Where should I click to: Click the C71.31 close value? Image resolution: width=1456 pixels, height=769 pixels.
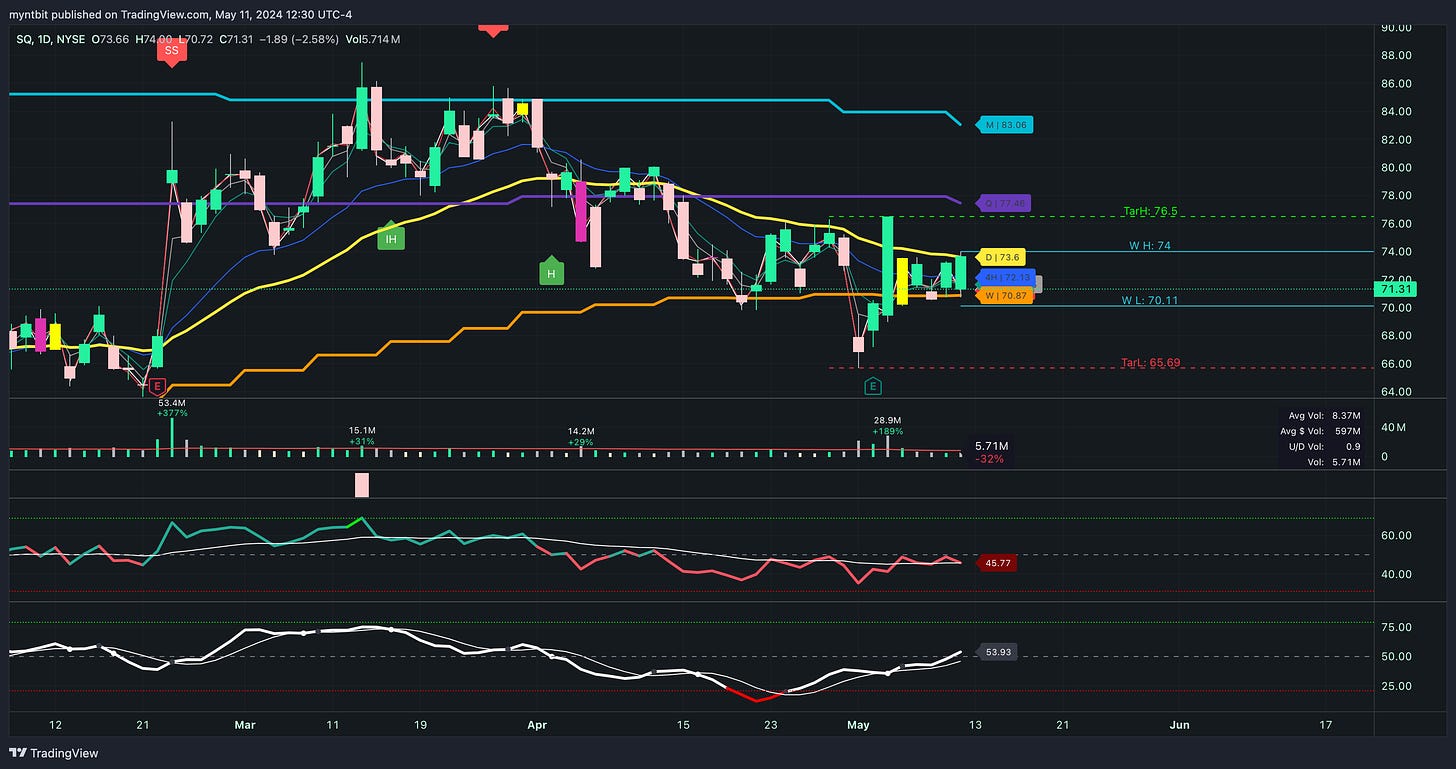238,39
